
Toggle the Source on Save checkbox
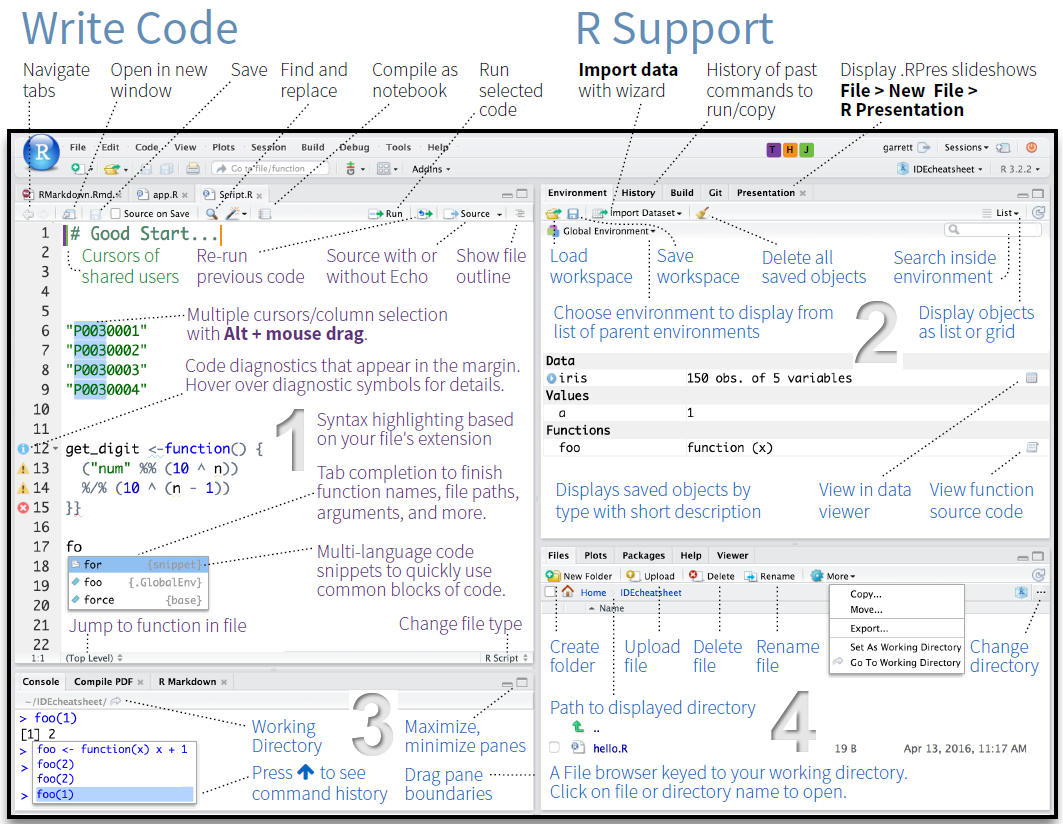click(116, 214)
